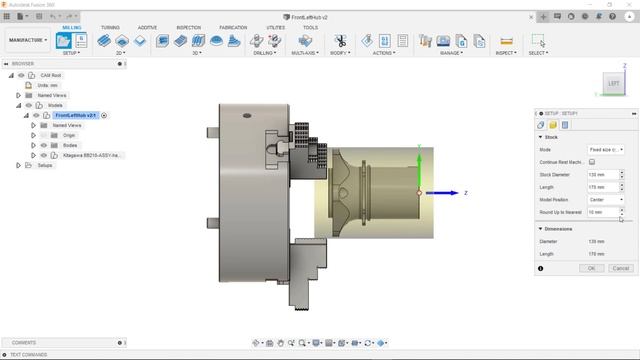This screenshot has width=640, height=360.
Task: Switch to the UTILITIES tab
Action: tap(276, 27)
